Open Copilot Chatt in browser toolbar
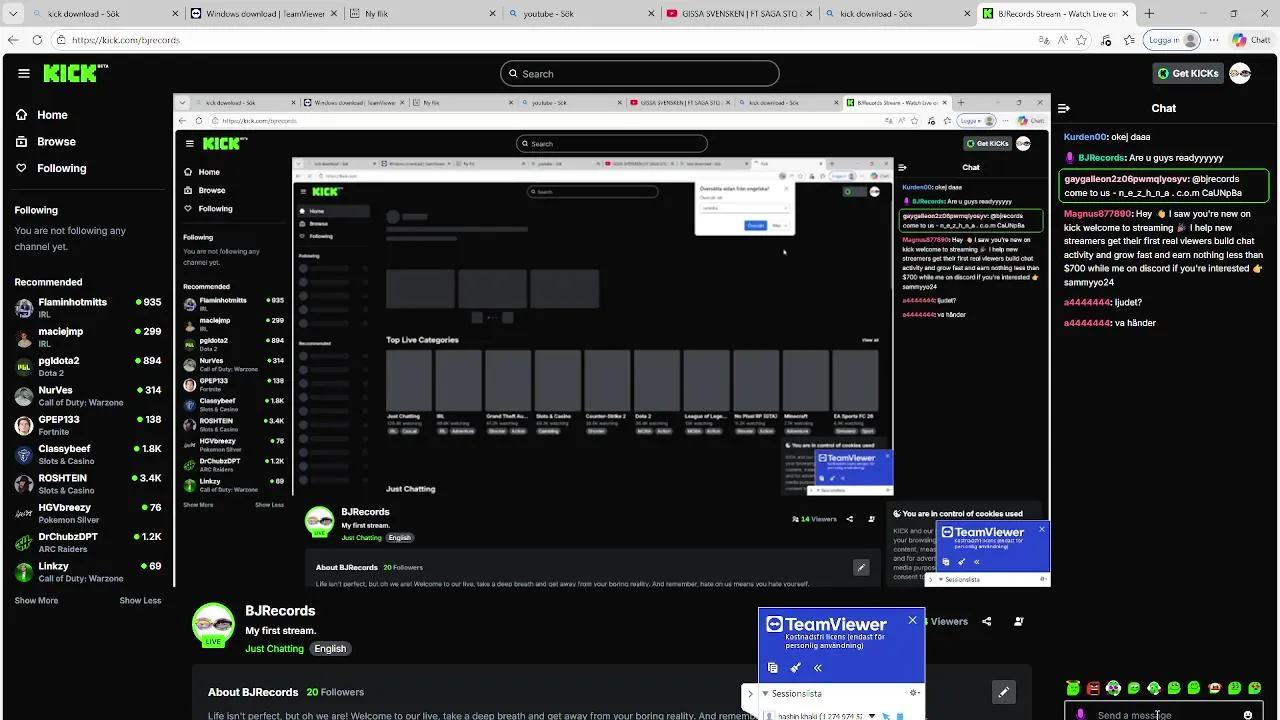Viewport: 1280px width, 720px height. (x=1250, y=40)
